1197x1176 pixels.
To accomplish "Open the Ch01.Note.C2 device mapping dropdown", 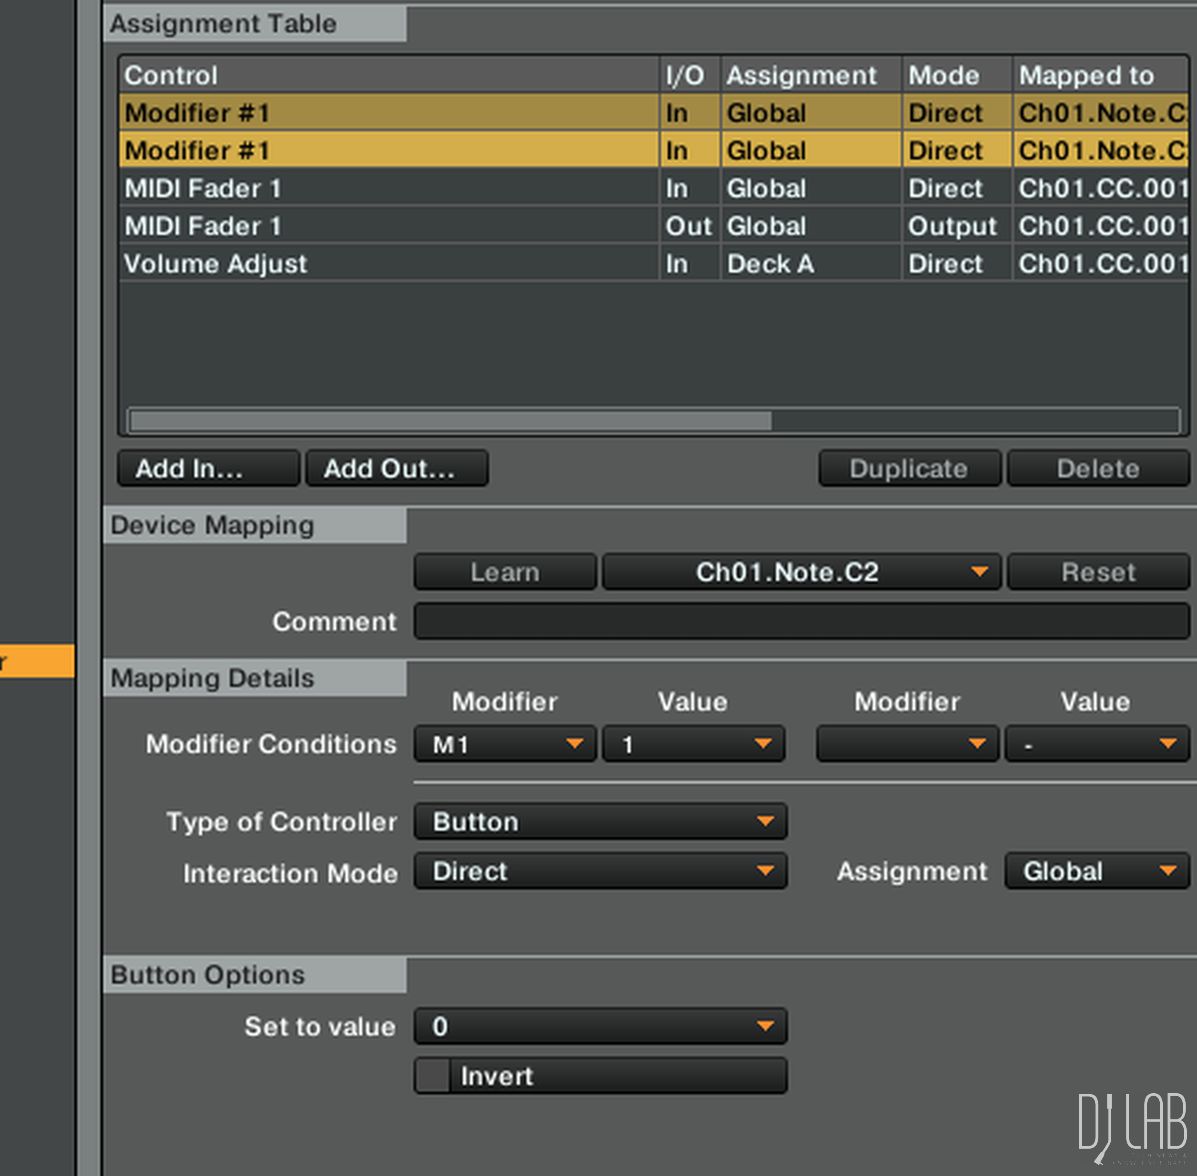I will (x=800, y=572).
